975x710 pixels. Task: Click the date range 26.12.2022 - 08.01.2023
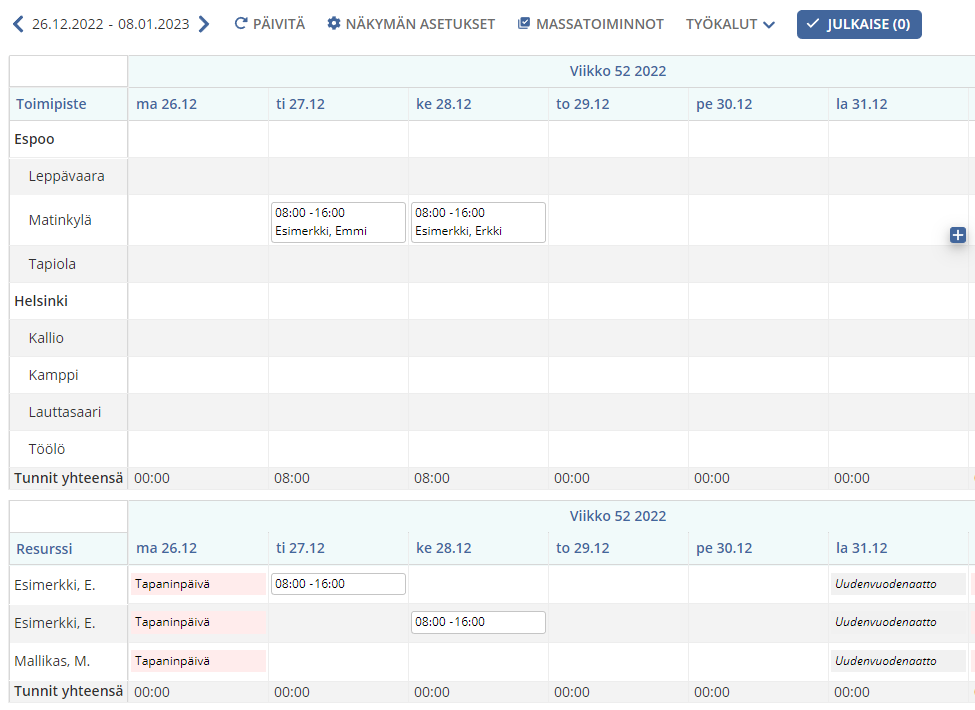(x=110, y=24)
